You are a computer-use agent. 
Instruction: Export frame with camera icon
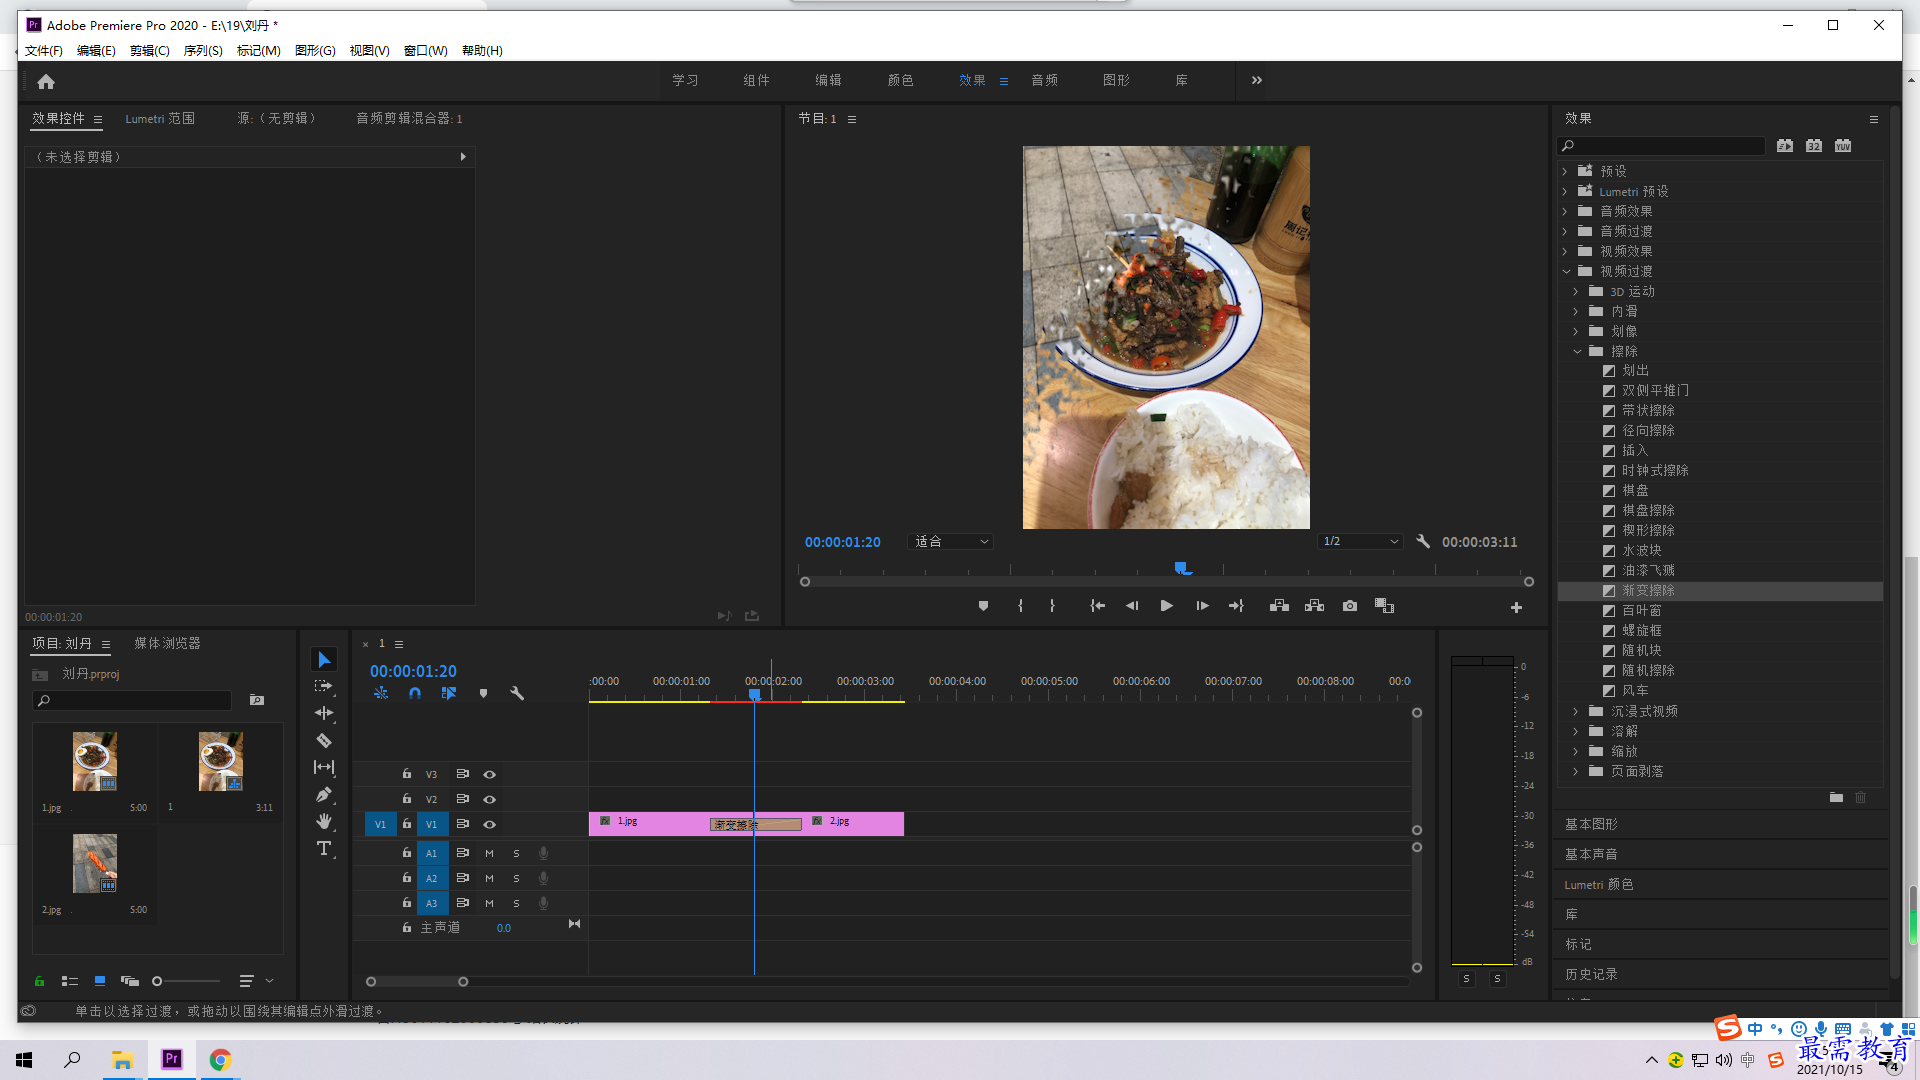pos(1350,606)
